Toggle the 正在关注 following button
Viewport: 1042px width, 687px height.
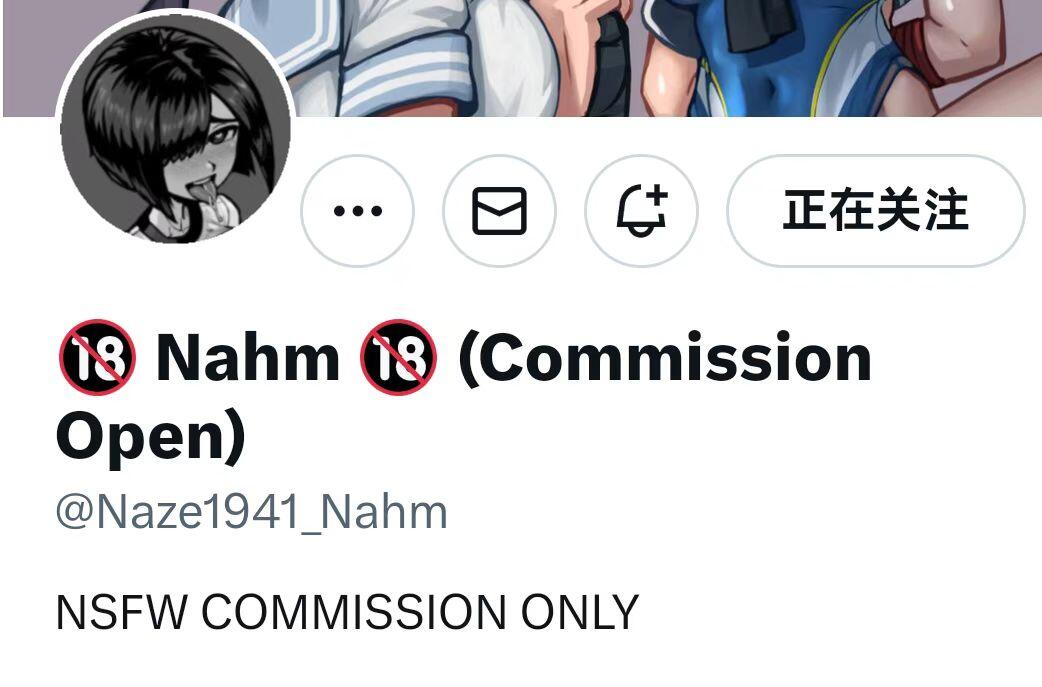click(876, 211)
